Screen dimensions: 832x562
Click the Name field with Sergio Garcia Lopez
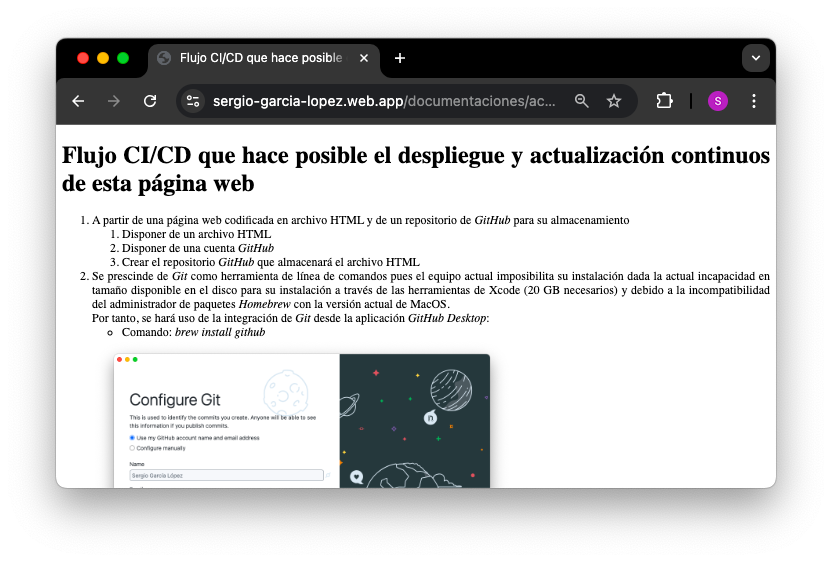click(x=227, y=475)
